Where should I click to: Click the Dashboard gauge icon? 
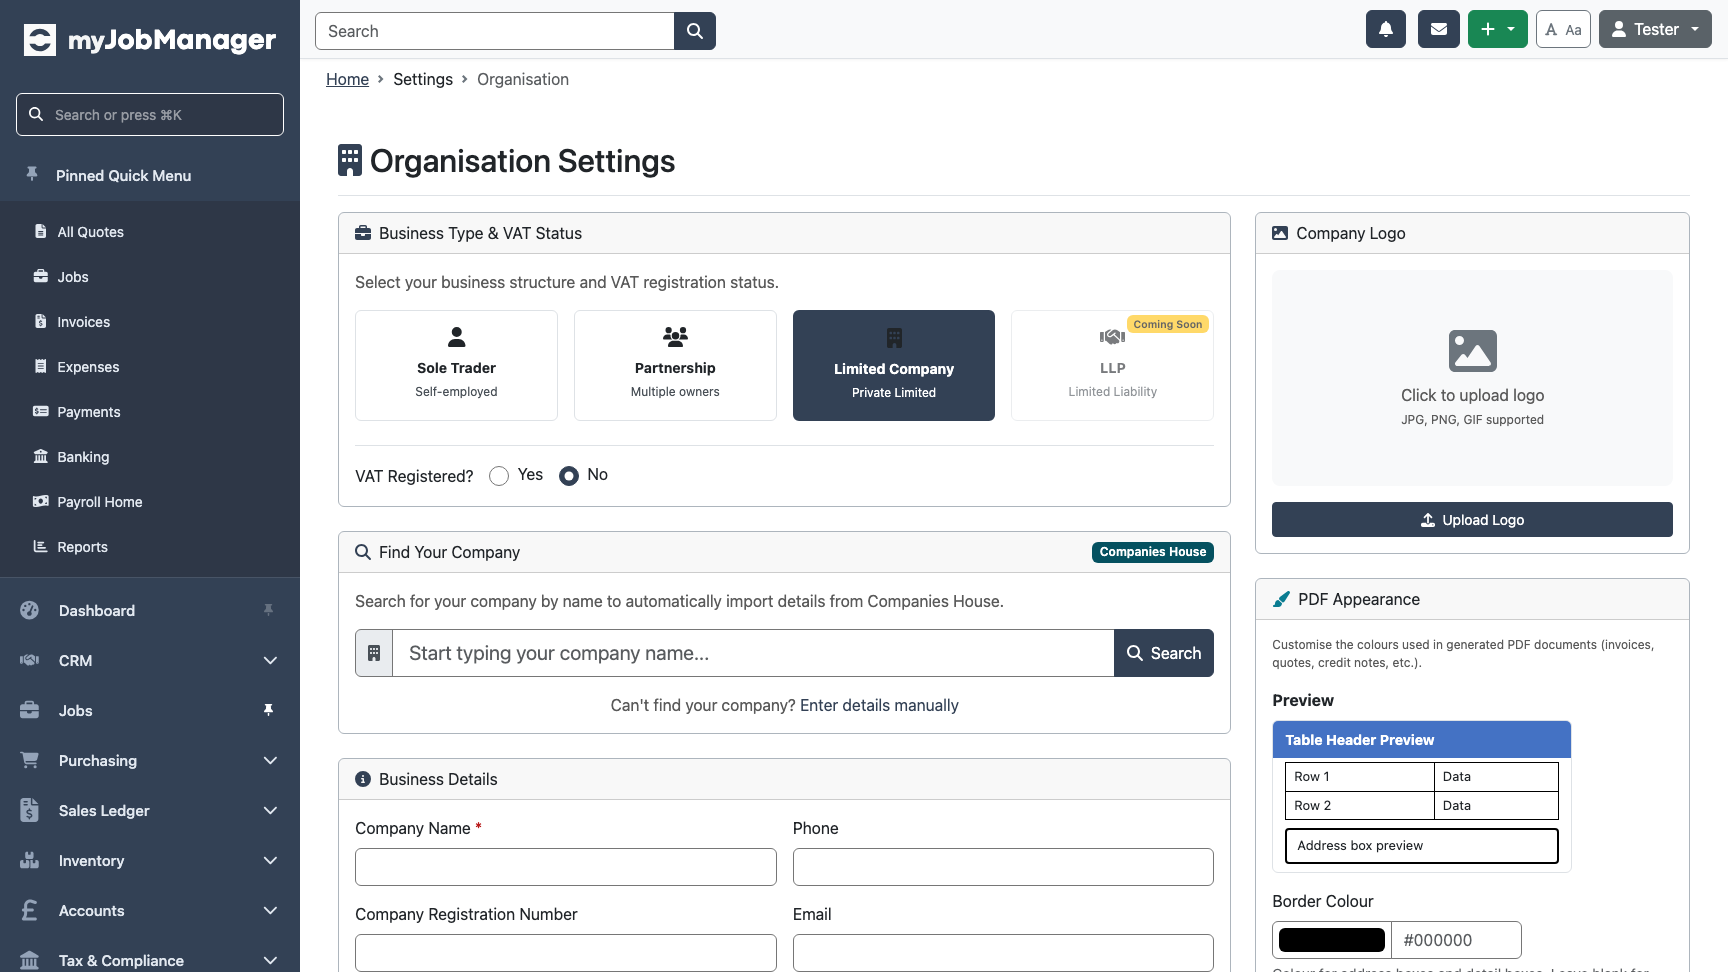click(30, 610)
